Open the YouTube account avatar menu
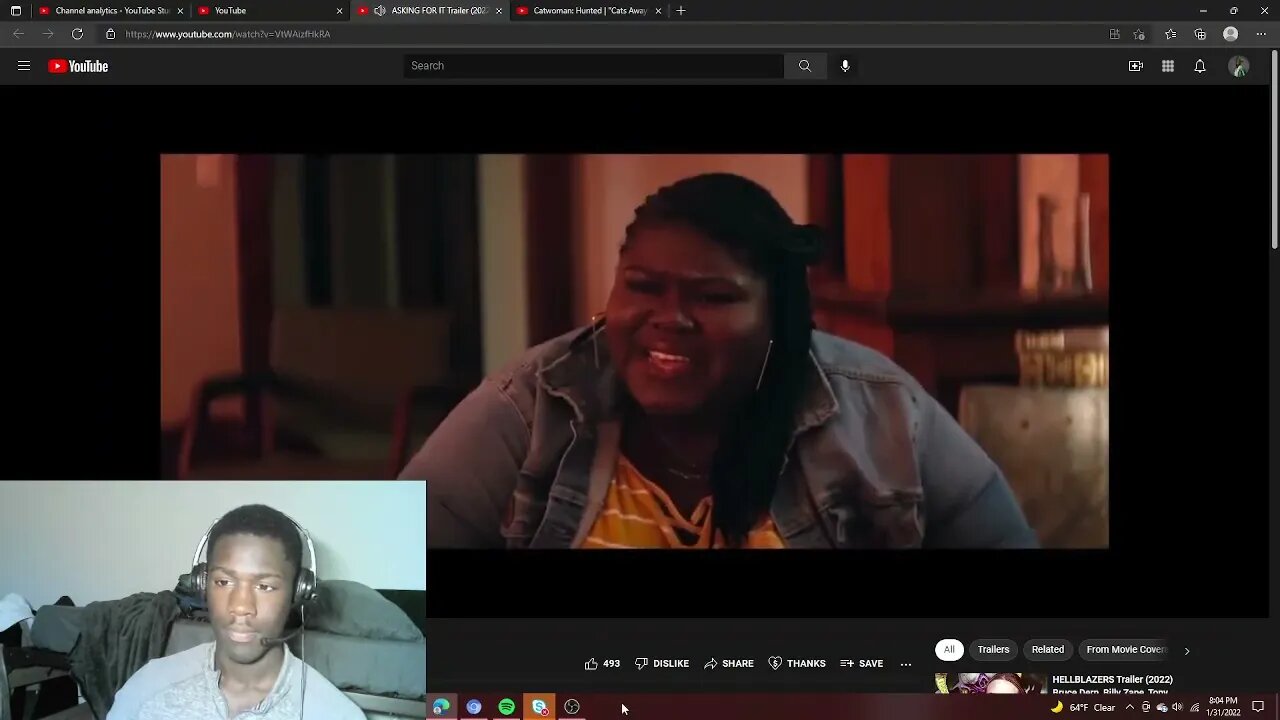The width and height of the screenshot is (1280, 720). 1239,66
